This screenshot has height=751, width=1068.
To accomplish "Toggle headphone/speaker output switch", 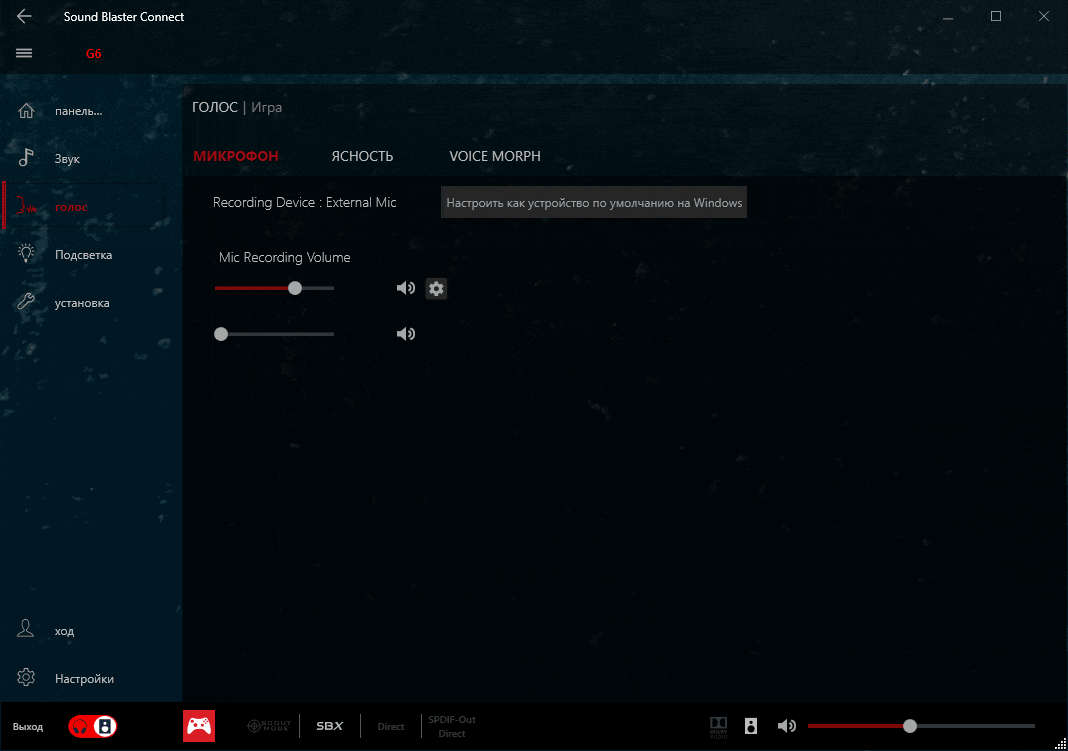I will (93, 727).
